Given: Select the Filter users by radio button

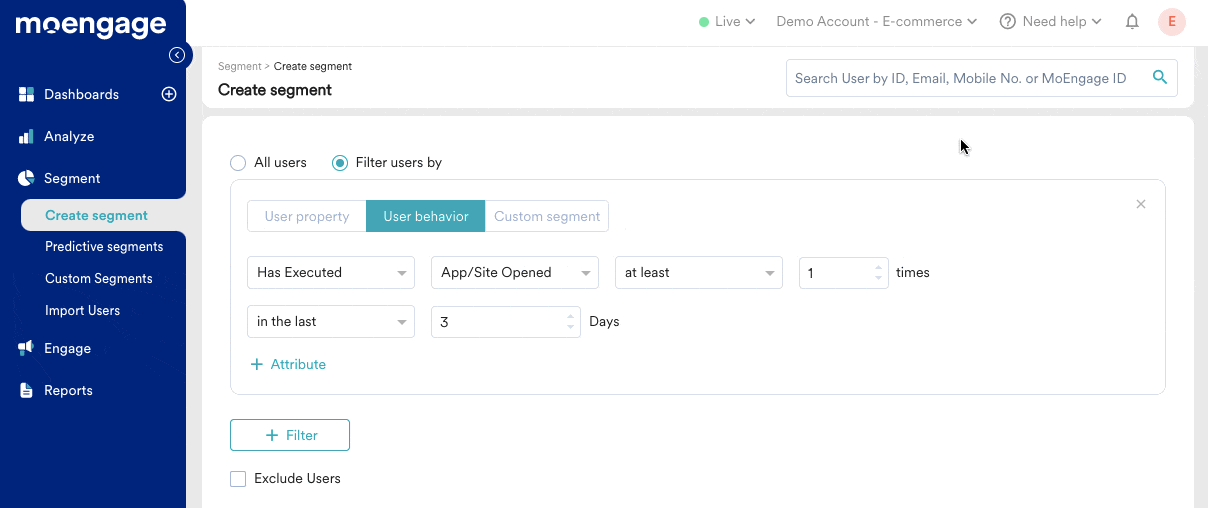Looking at the screenshot, I should pos(340,162).
